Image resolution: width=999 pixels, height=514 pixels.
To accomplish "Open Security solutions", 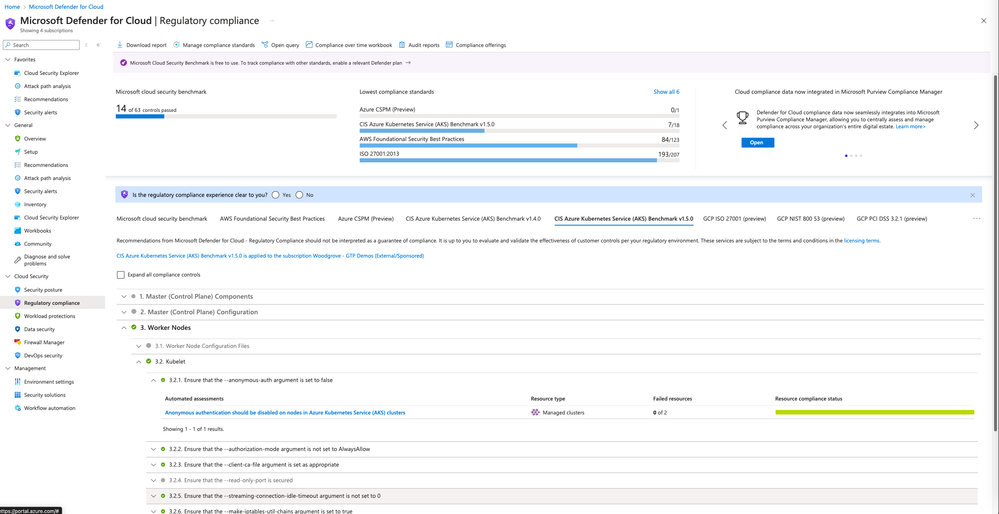I will (45, 395).
